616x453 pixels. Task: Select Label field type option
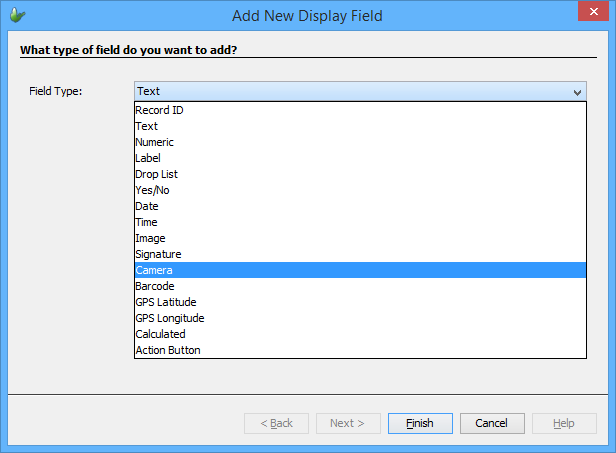(148, 158)
